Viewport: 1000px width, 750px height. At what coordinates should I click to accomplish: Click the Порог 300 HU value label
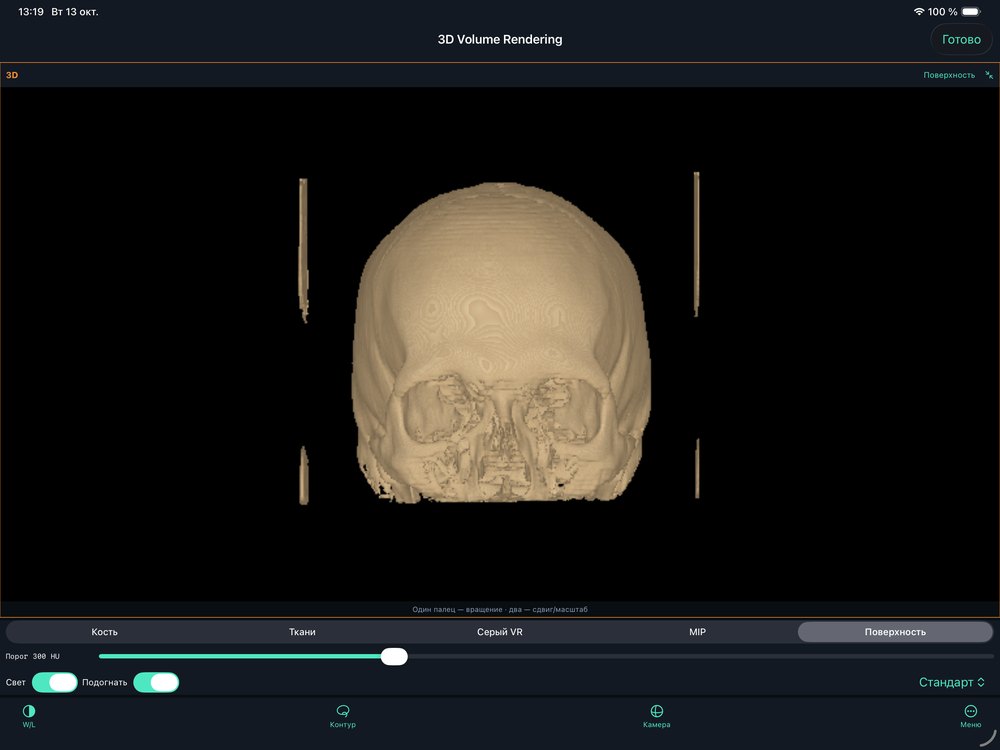tap(33, 656)
